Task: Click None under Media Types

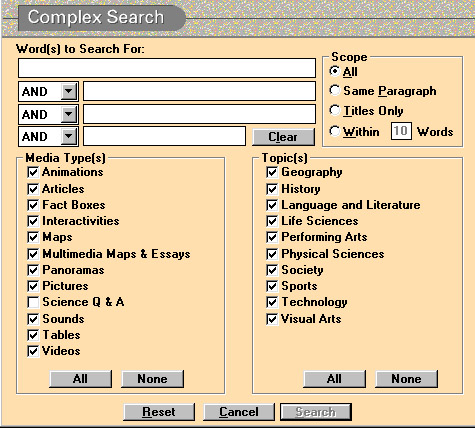Action: pos(152,379)
